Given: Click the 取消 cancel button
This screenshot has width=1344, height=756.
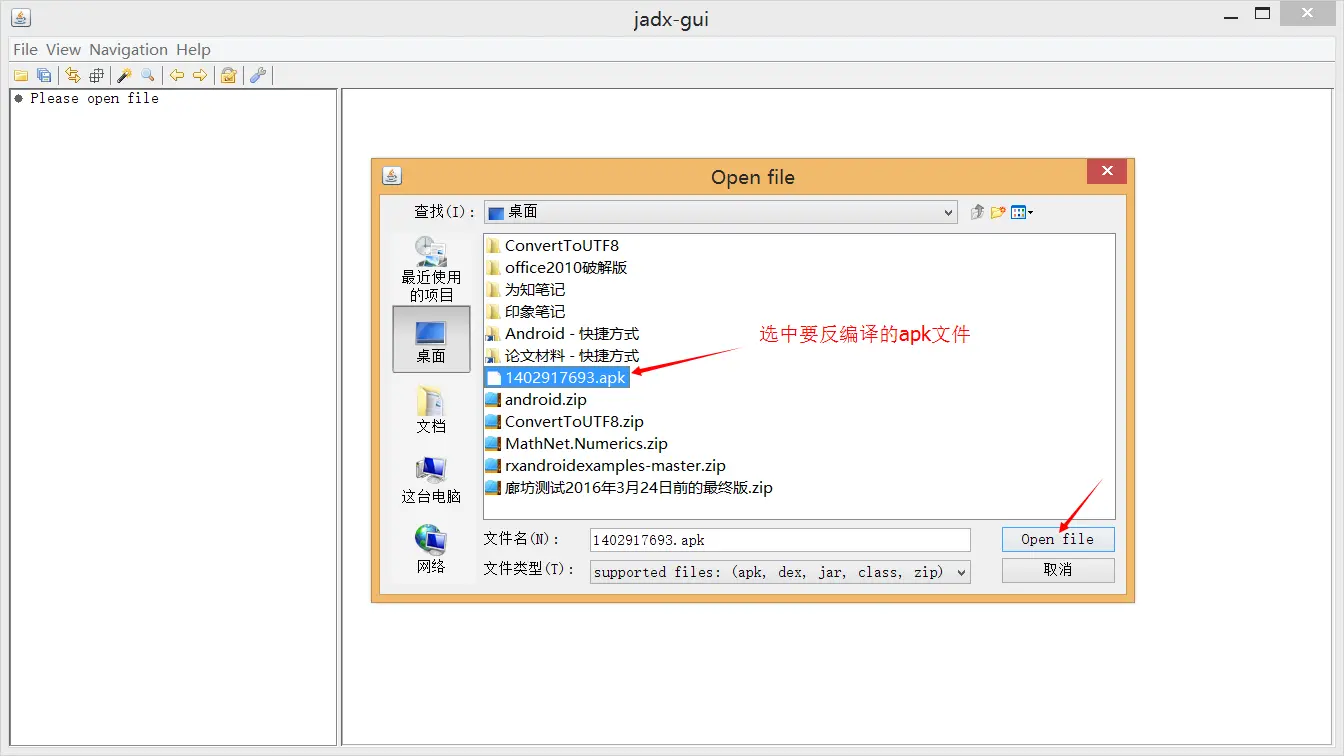Looking at the screenshot, I should coord(1058,570).
